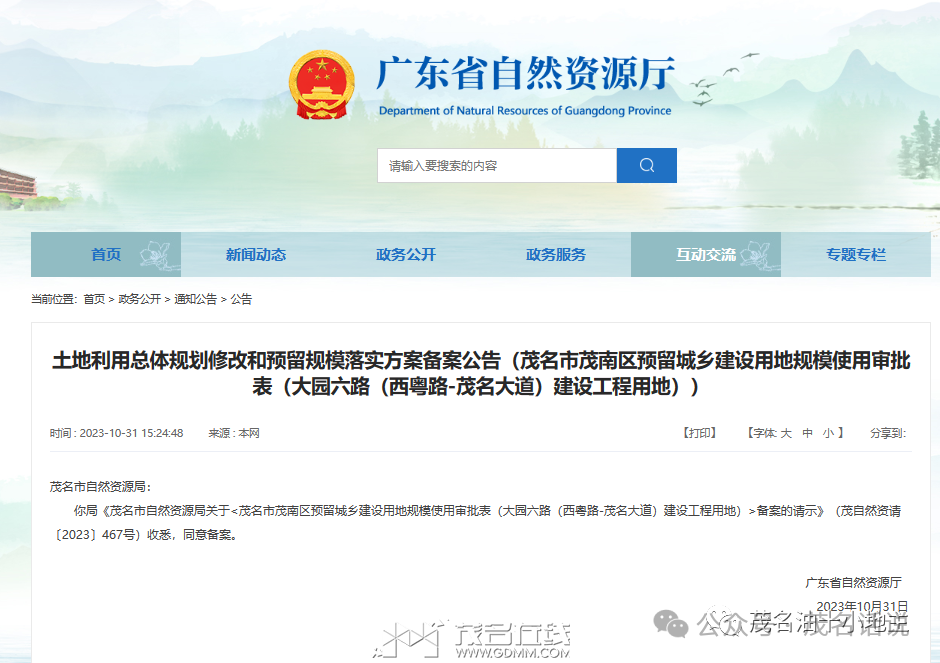The image size is (940, 663).
Task: Go to the 政务服务 section
Action: 556,255
